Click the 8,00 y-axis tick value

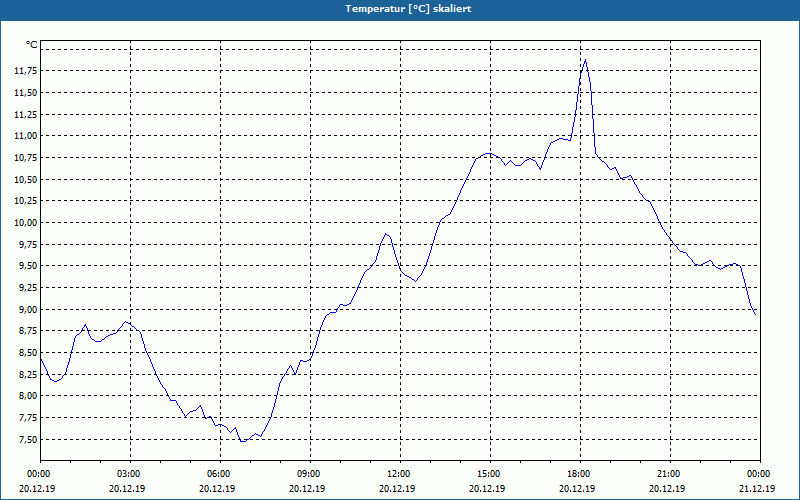[27, 396]
